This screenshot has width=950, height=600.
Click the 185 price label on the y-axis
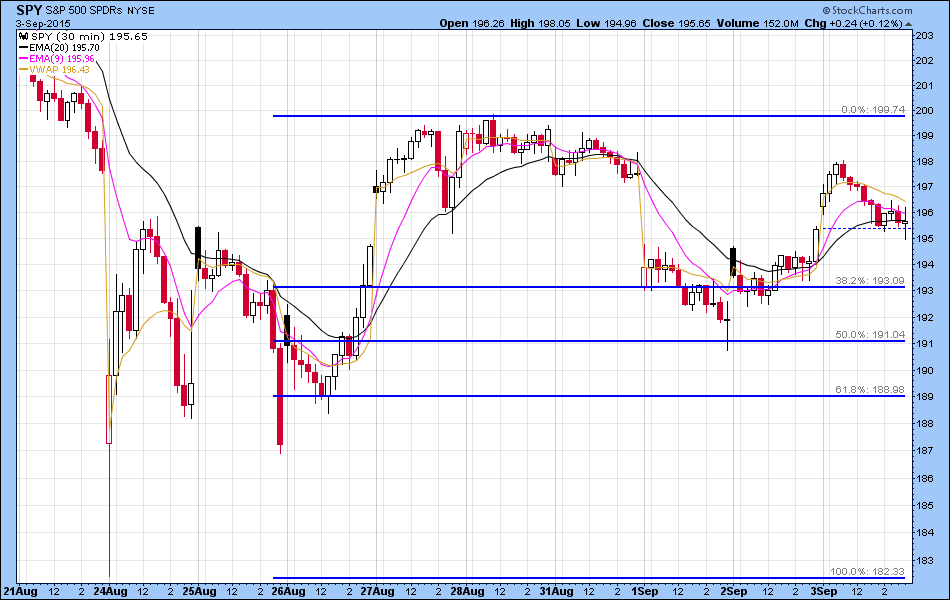[925, 505]
